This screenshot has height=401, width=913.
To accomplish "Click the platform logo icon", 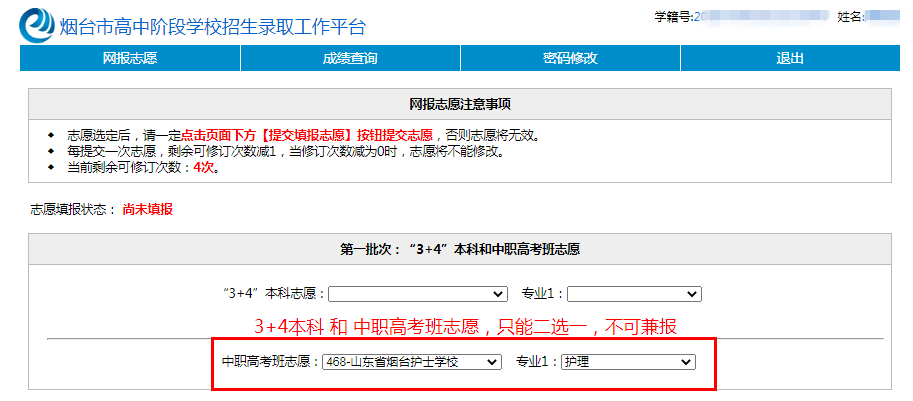I will coord(37,25).
